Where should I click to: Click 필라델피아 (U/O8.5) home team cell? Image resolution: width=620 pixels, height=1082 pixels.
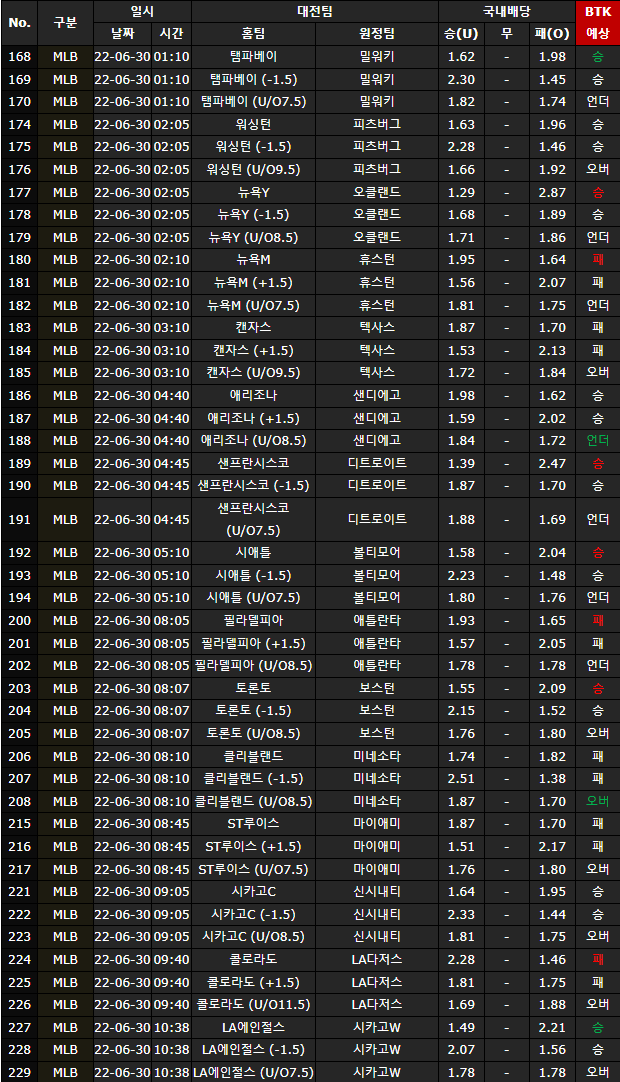253,665
